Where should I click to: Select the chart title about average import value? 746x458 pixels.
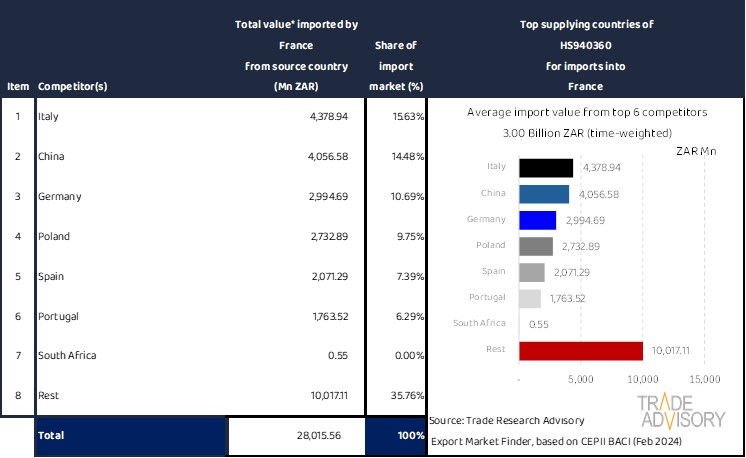[x=584, y=113]
